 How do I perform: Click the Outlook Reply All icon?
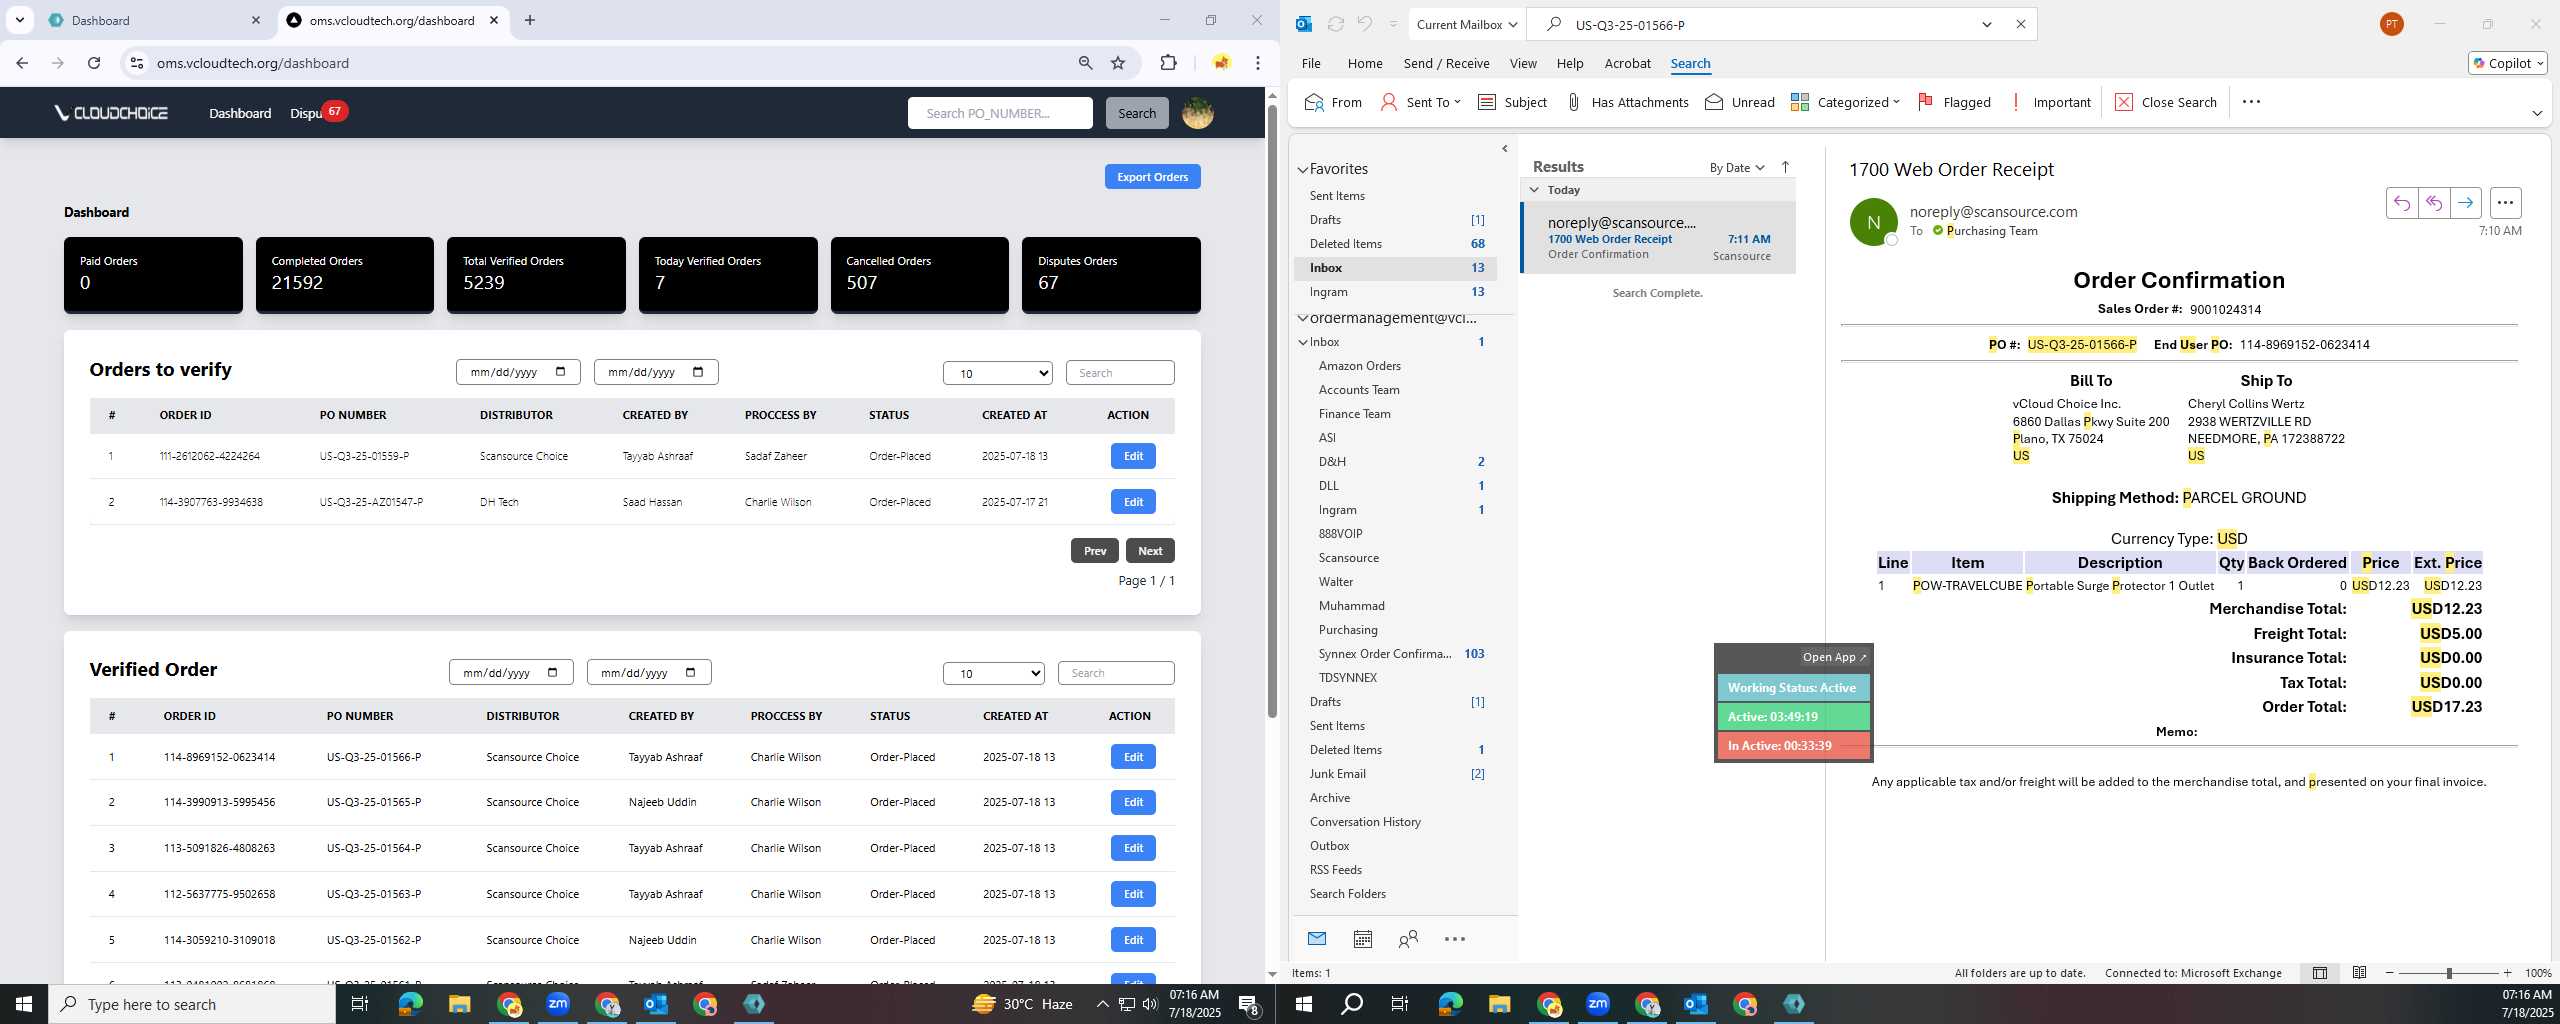coord(2433,203)
